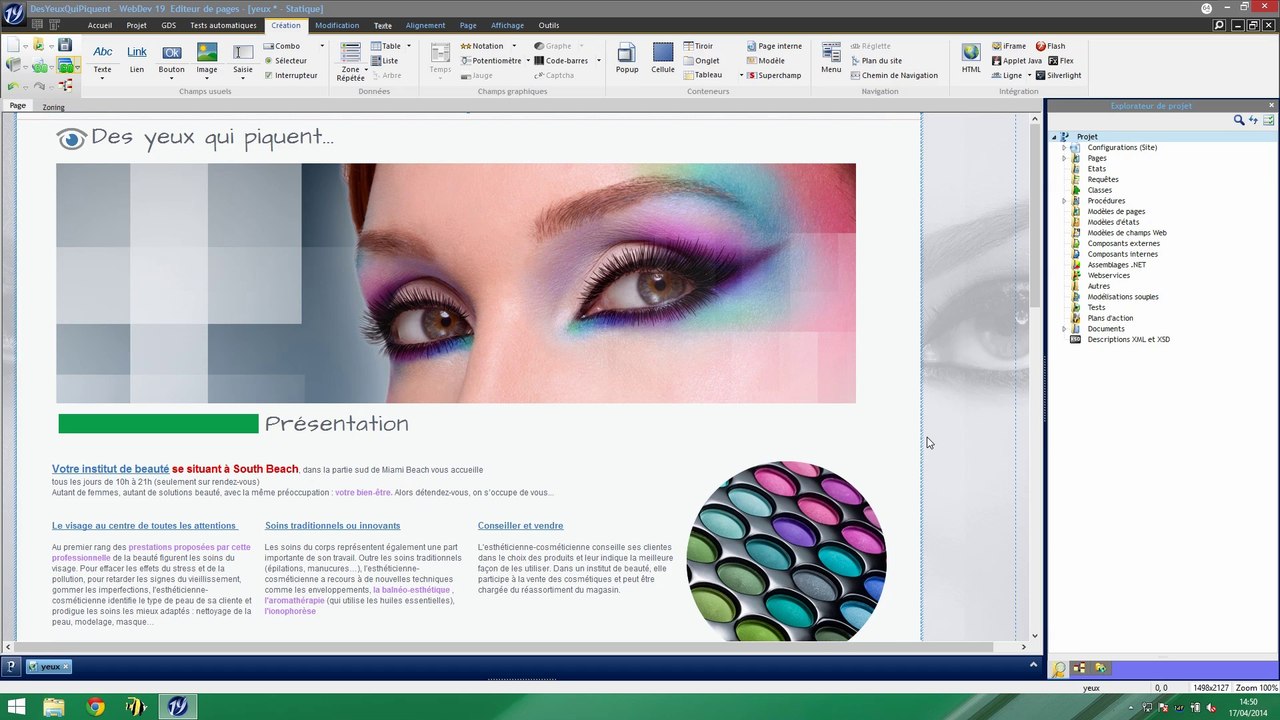Insert a Popup container

tap(627, 59)
